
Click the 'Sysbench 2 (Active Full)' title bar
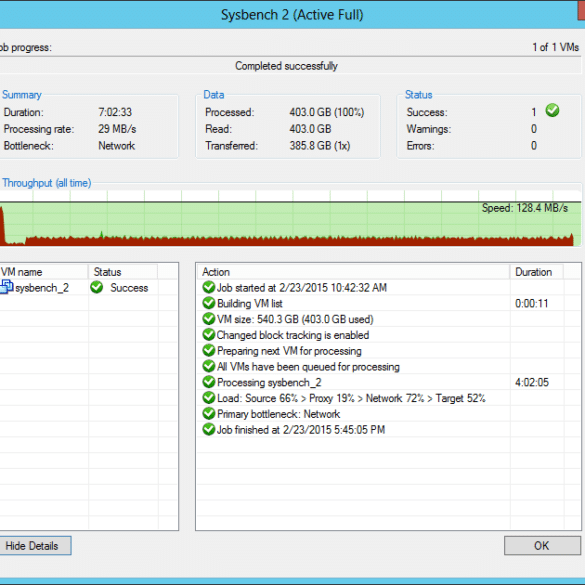point(292,15)
